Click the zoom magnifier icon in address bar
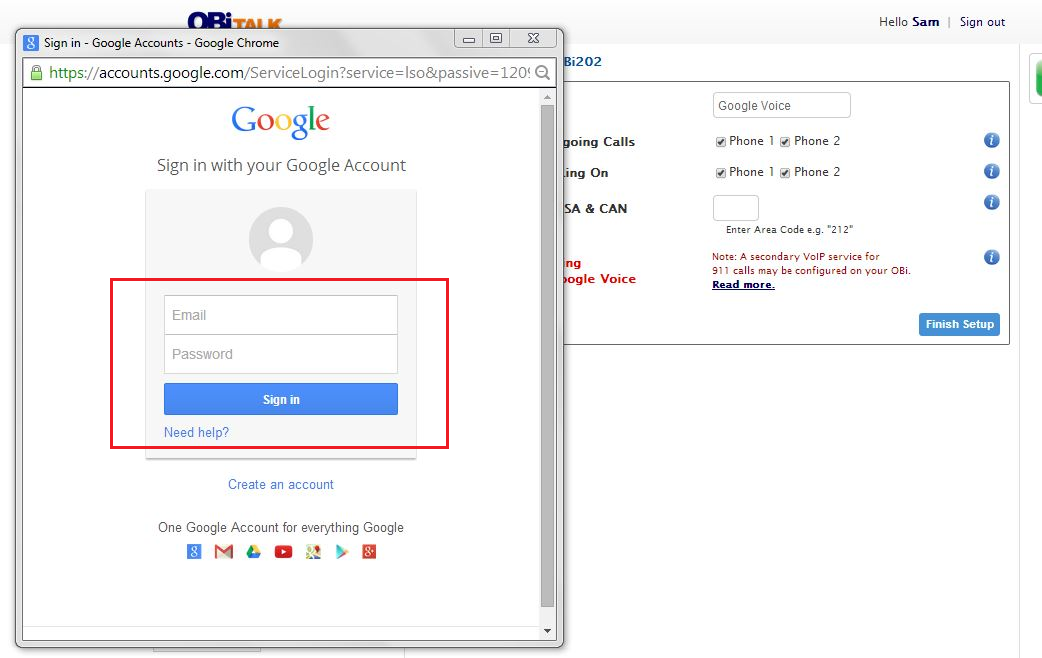Screen dimensions: 1042x658 542,72
